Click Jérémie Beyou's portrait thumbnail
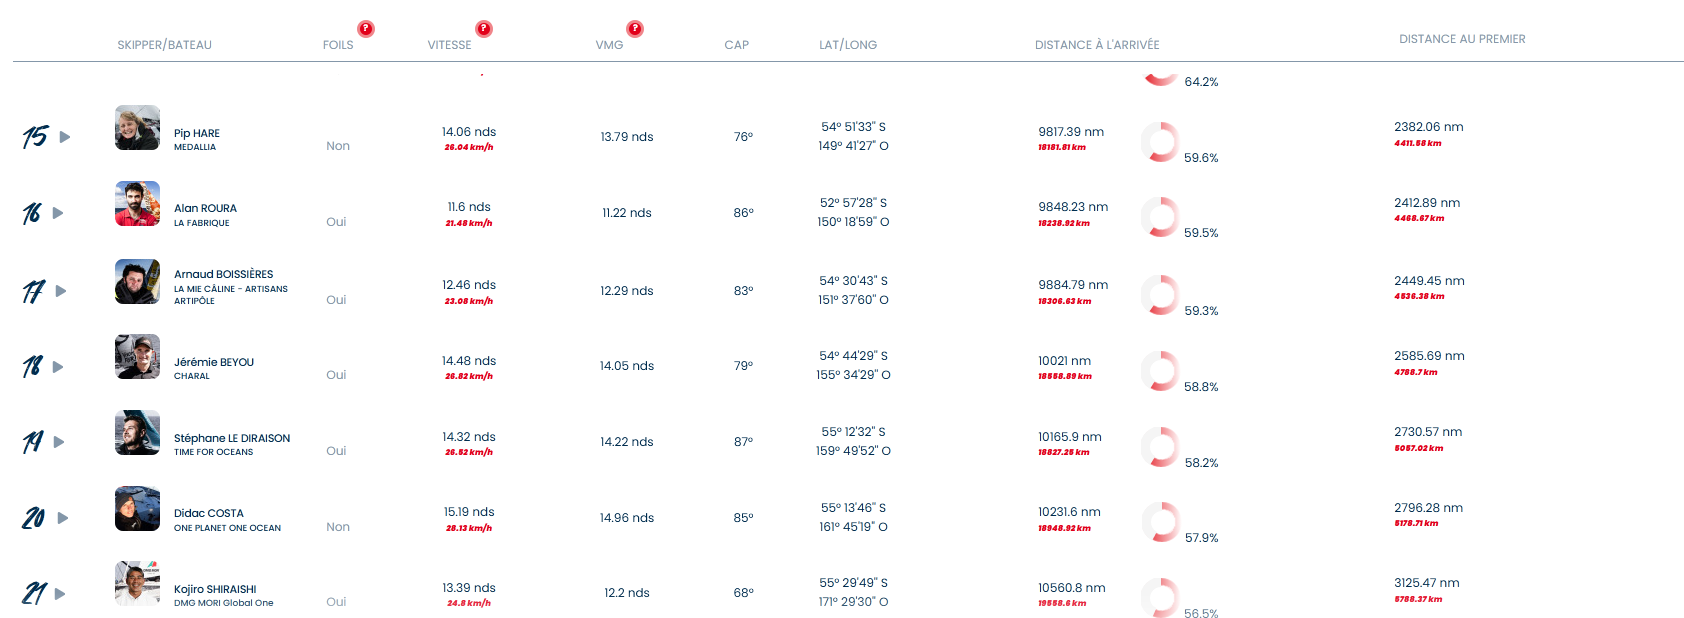 pyautogui.click(x=137, y=357)
